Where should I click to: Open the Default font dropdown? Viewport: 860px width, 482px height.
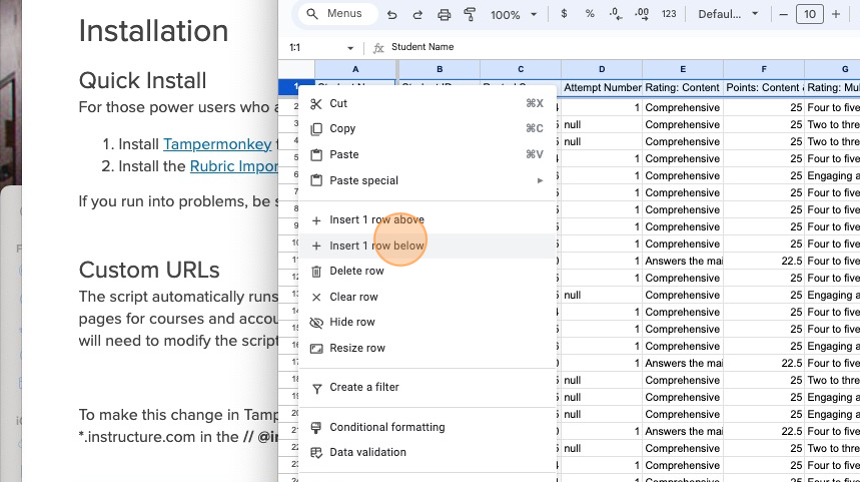726,14
